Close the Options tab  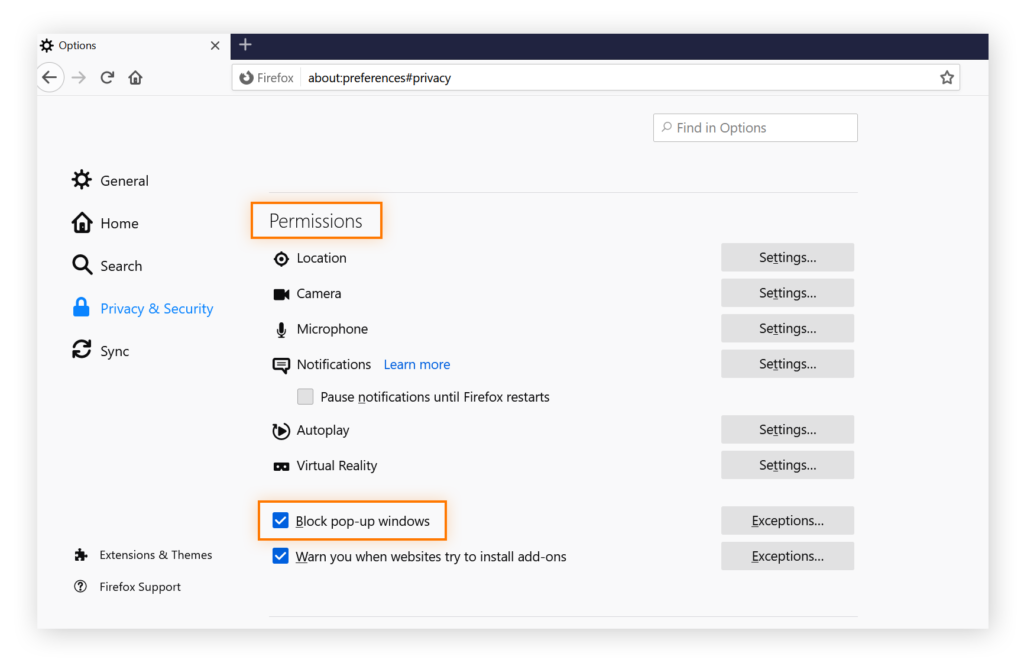point(215,45)
